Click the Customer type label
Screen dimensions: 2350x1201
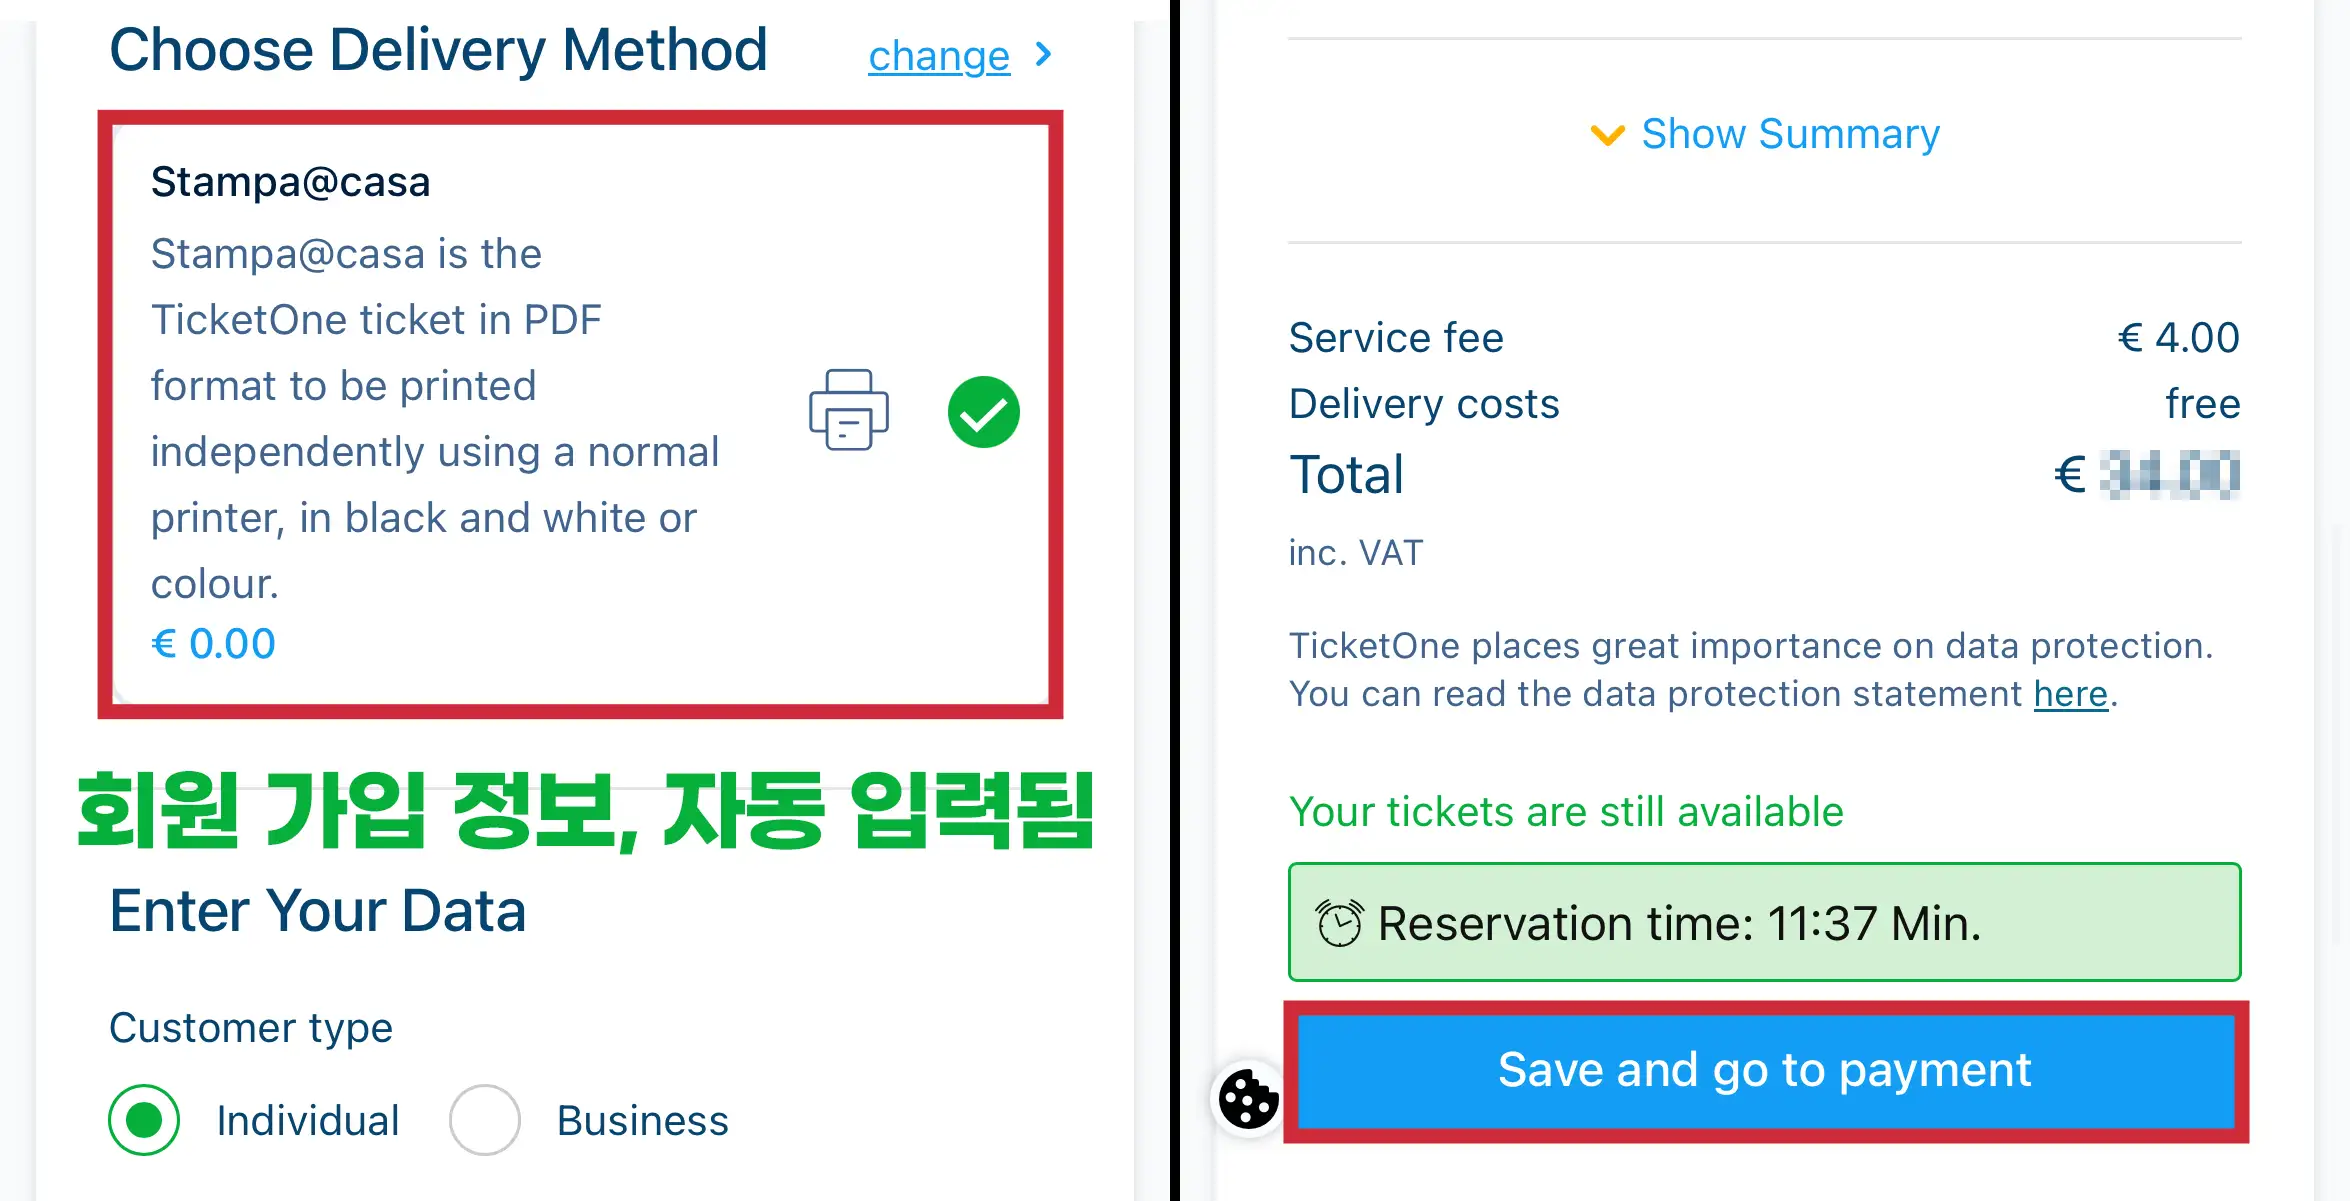(250, 1028)
